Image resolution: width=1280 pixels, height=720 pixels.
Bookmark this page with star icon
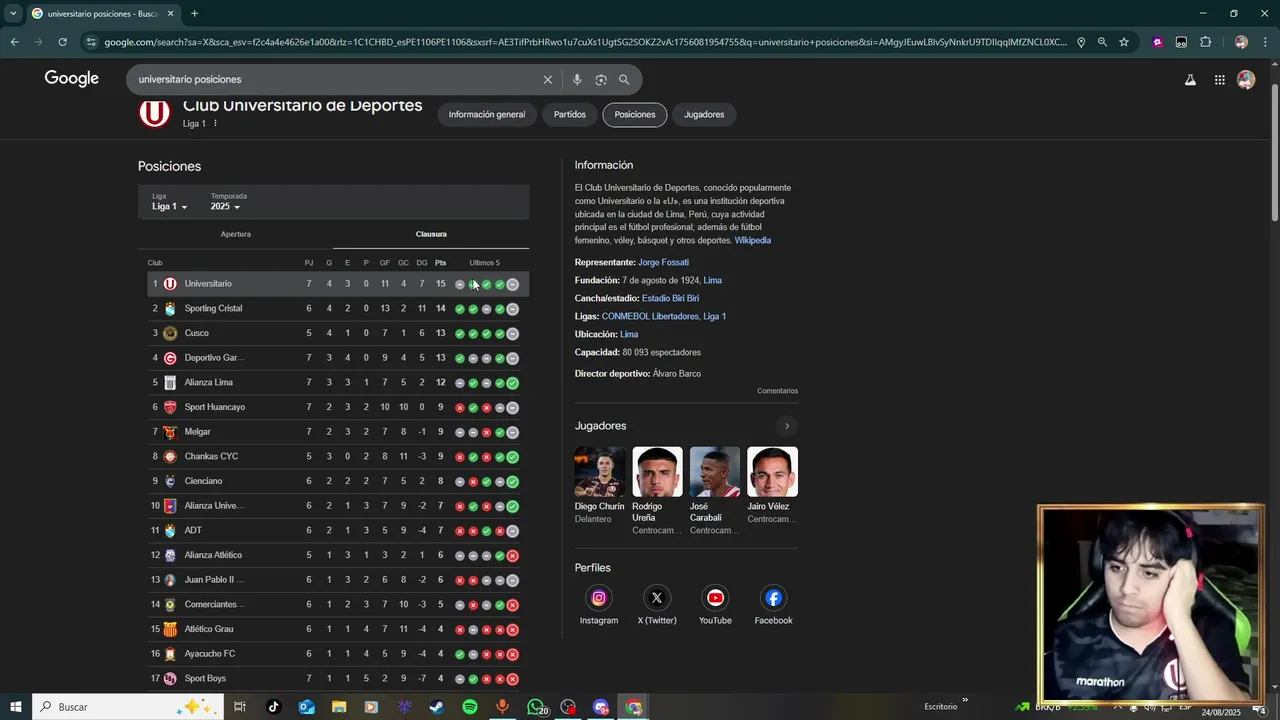tap(1124, 42)
